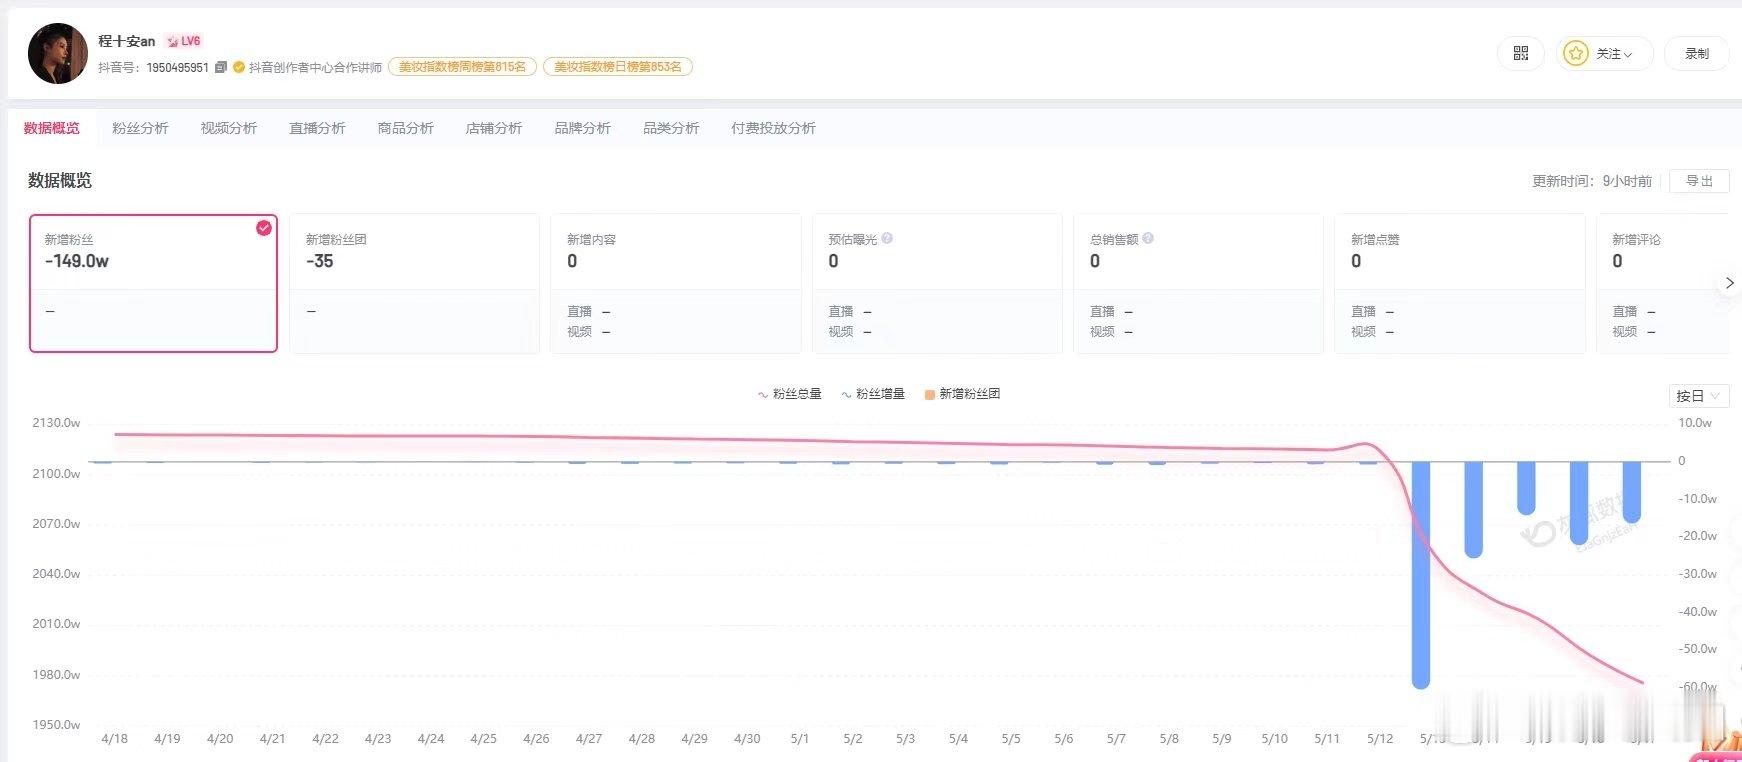Switch to the 粉丝分析 tab
The width and height of the screenshot is (1742, 762).
pos(140,128)
